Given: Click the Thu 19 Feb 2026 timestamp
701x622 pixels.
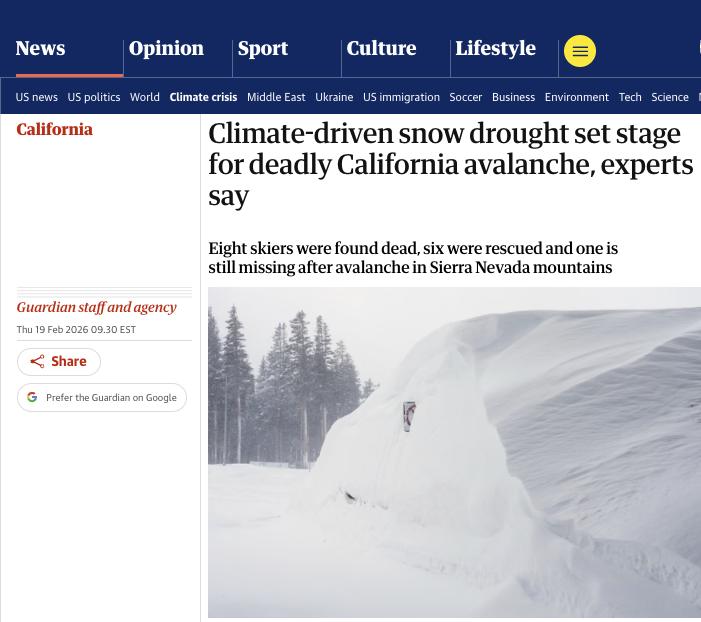Looking at the screenshot, I should [76, 330].
